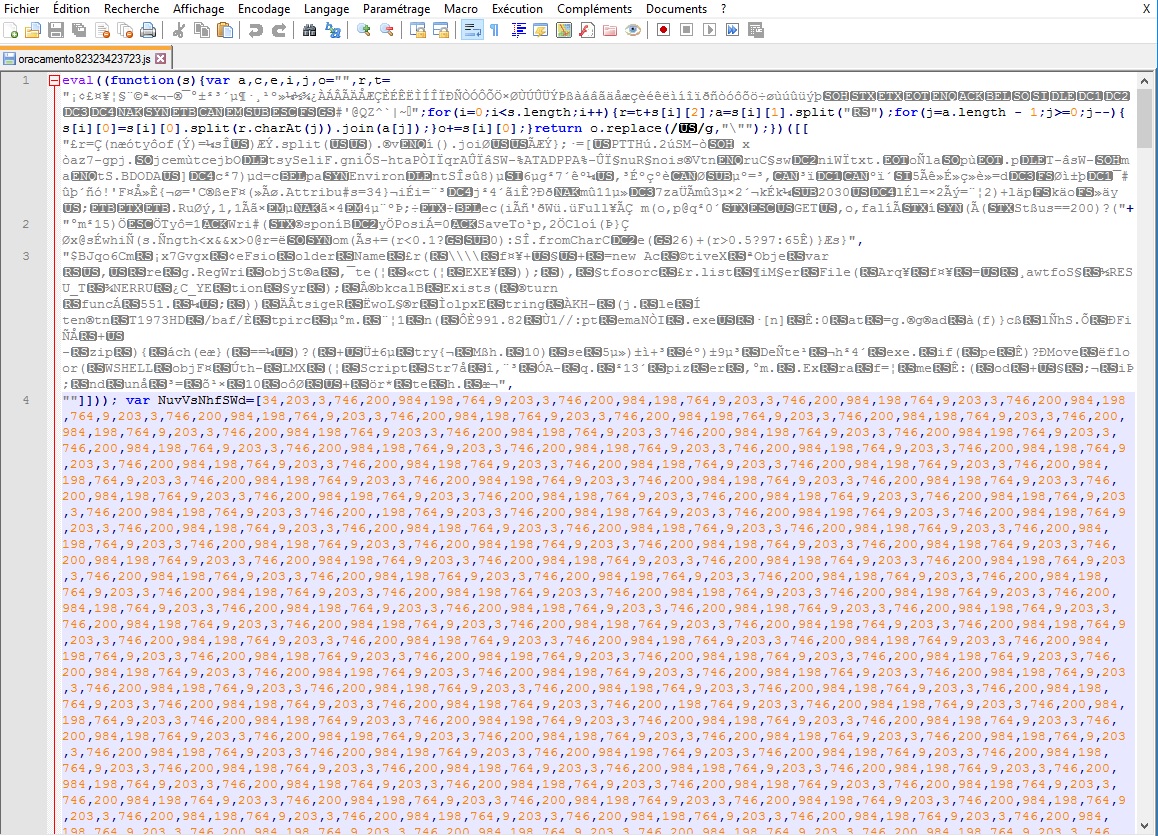Save the current file using toolbar icon
Image resolution: width=1158 pixels, height=836 pixels.
pos(56,30)
